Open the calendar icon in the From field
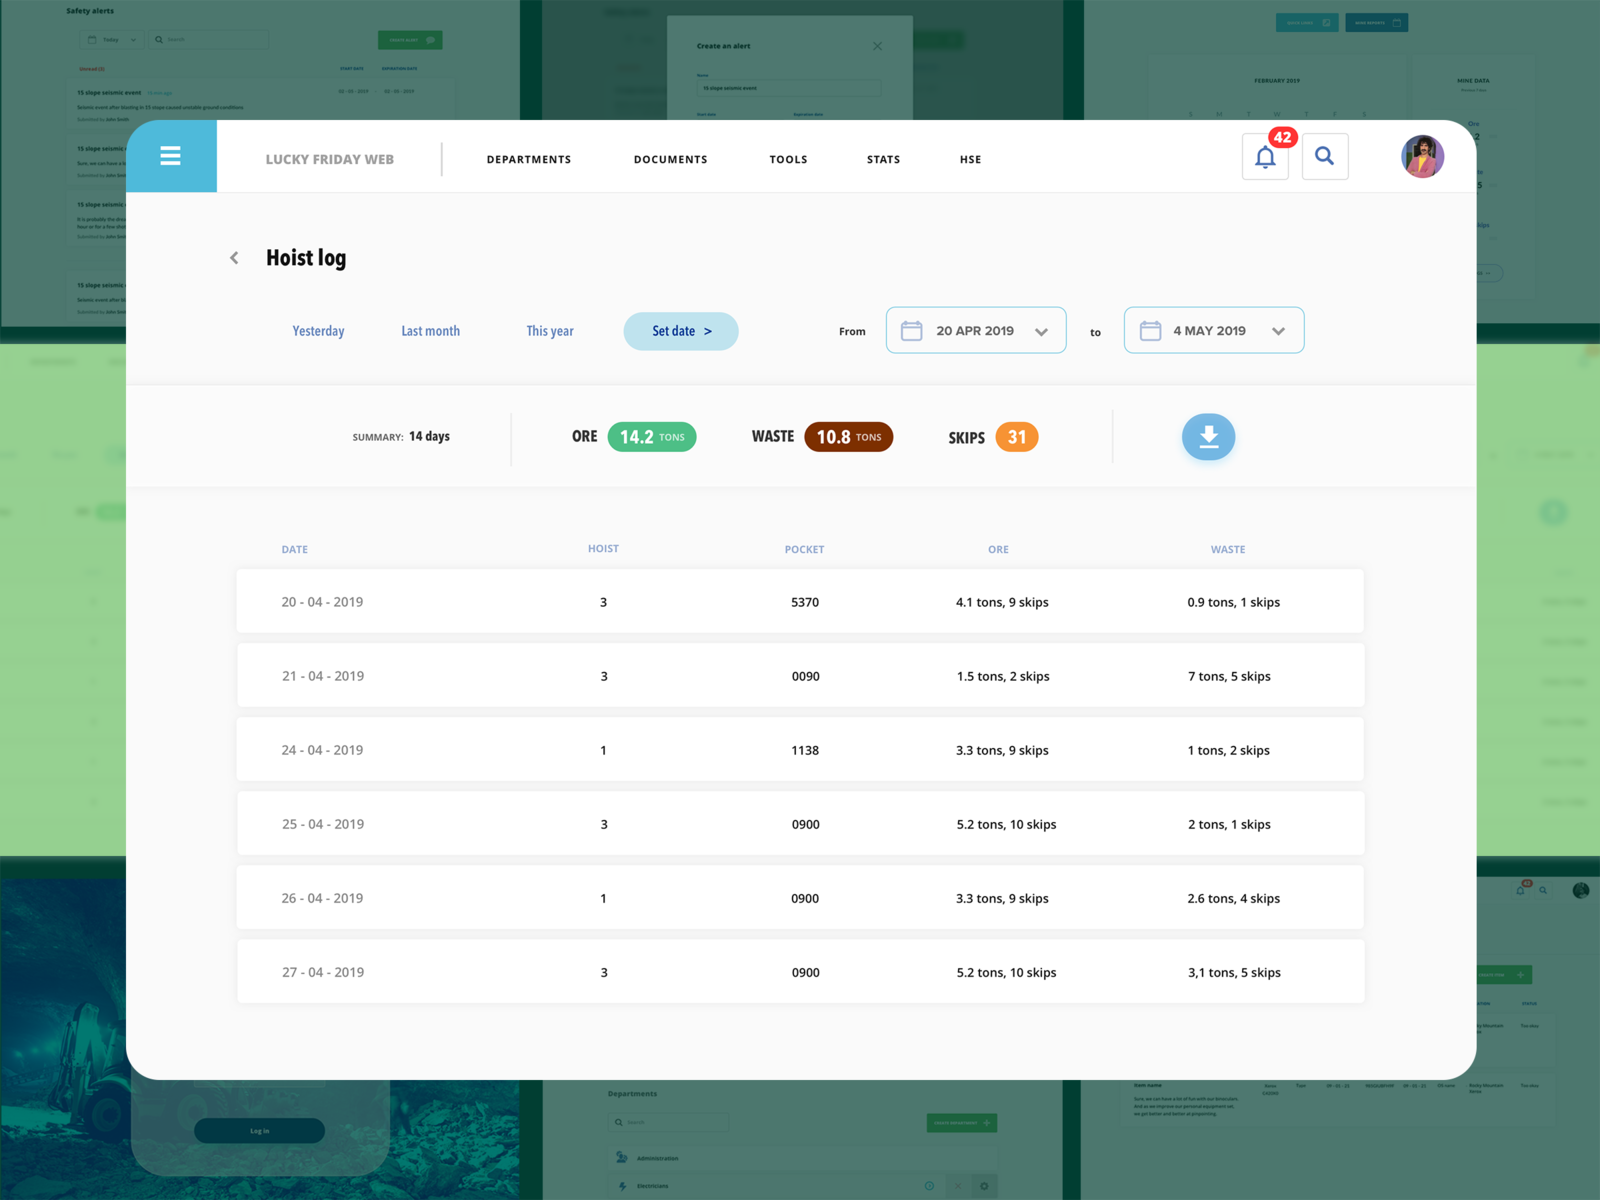Image resolution: width=1600 pixels, height=1200 pixels. tap(911, 330)
